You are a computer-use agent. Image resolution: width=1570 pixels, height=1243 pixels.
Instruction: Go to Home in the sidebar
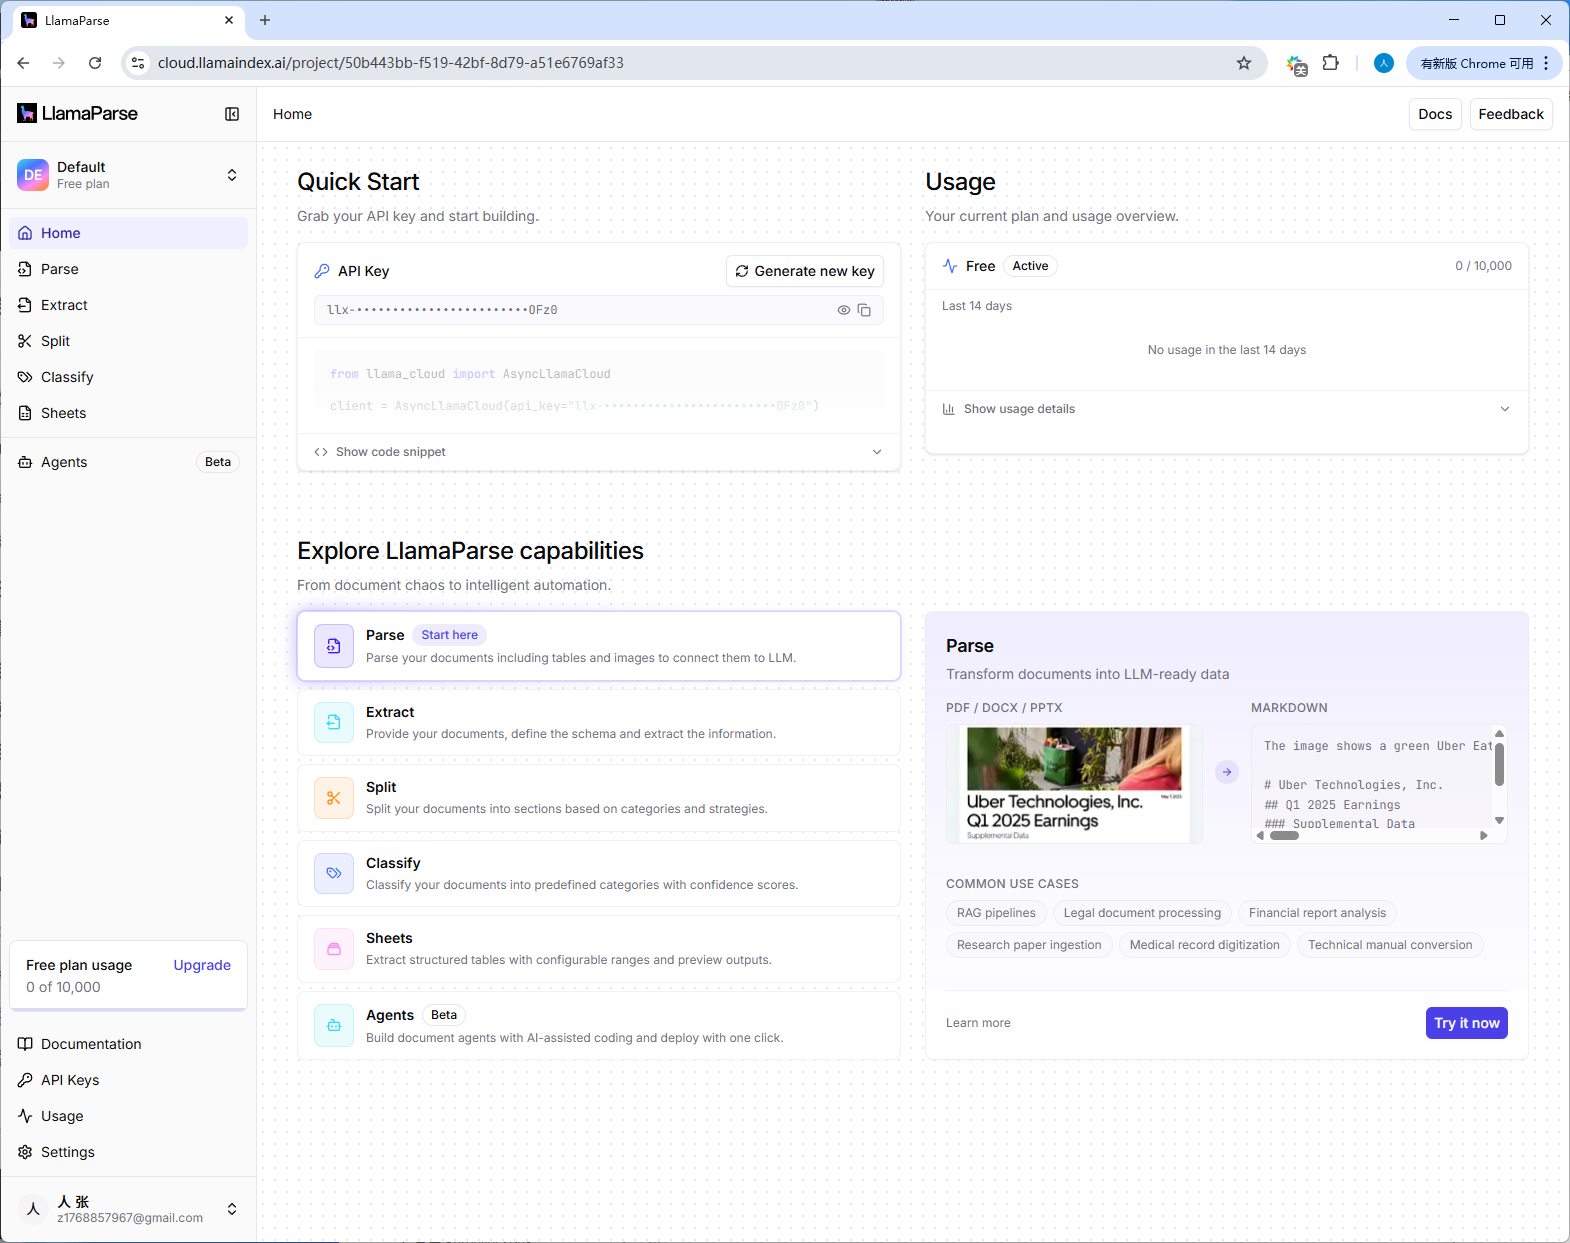pyautogui.click(x=129, y=233)
